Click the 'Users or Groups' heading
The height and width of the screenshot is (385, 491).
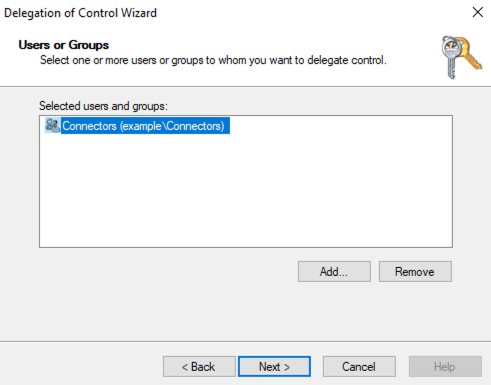tap(64, 45)
